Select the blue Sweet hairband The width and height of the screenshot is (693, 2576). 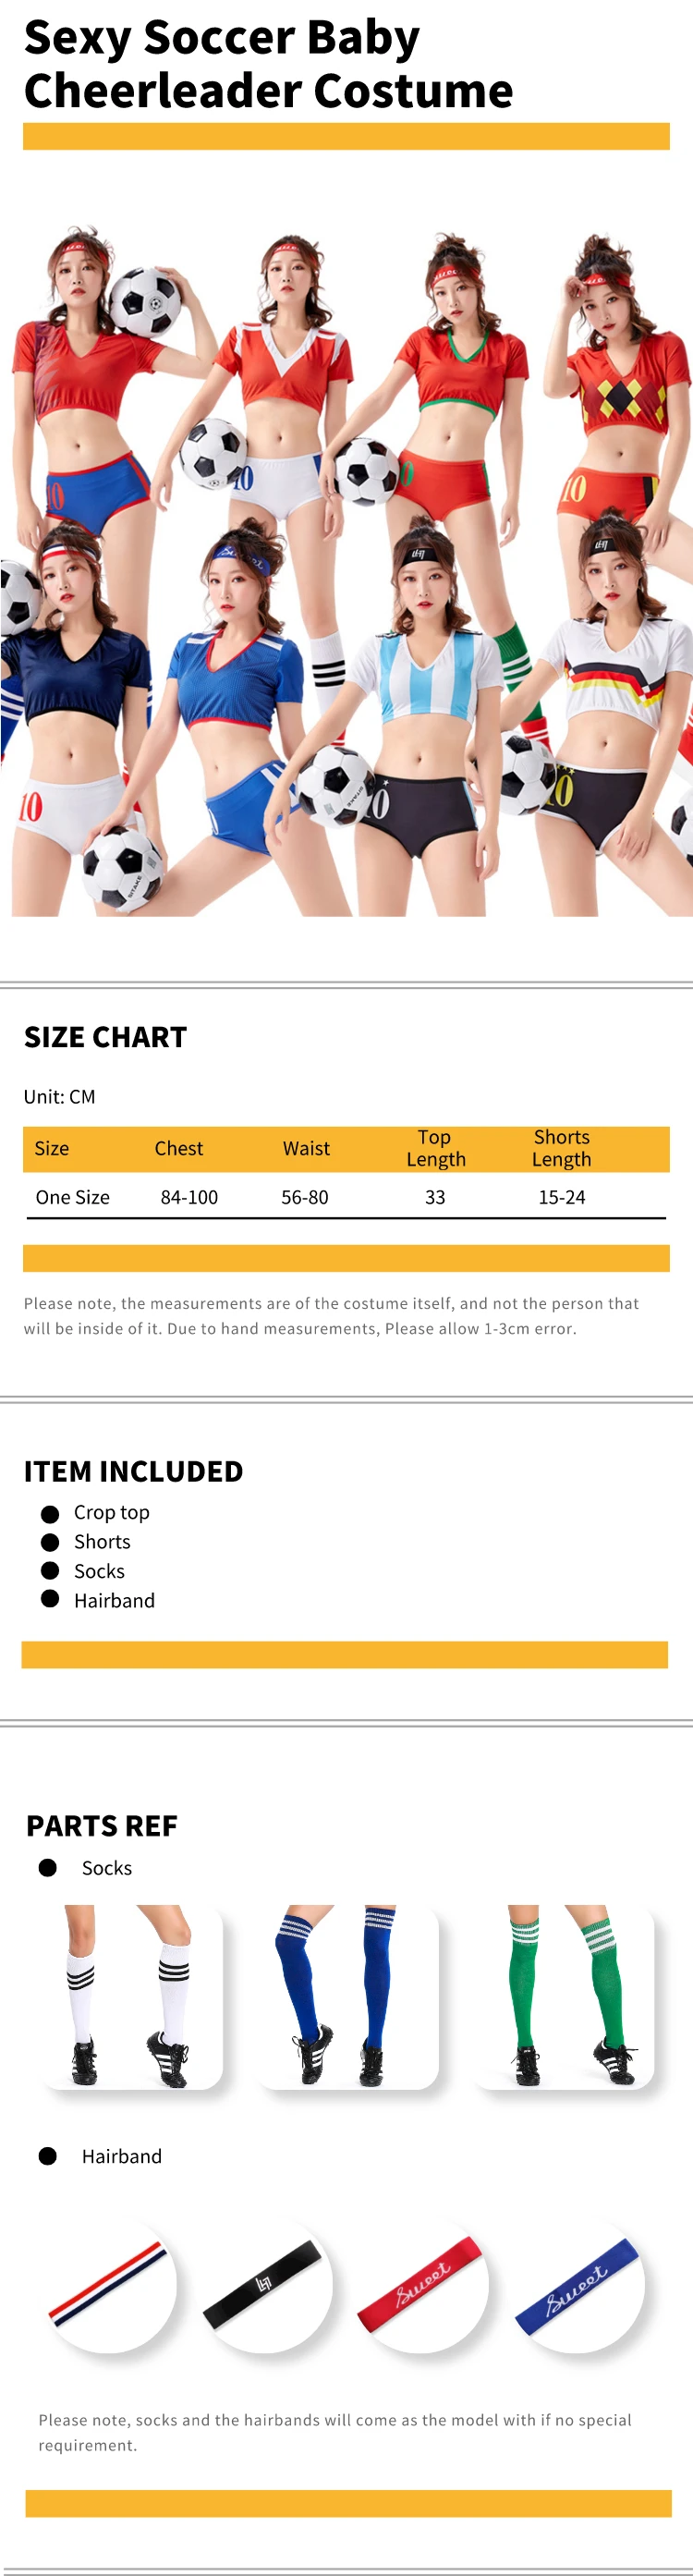click(x=577, y=2285)
